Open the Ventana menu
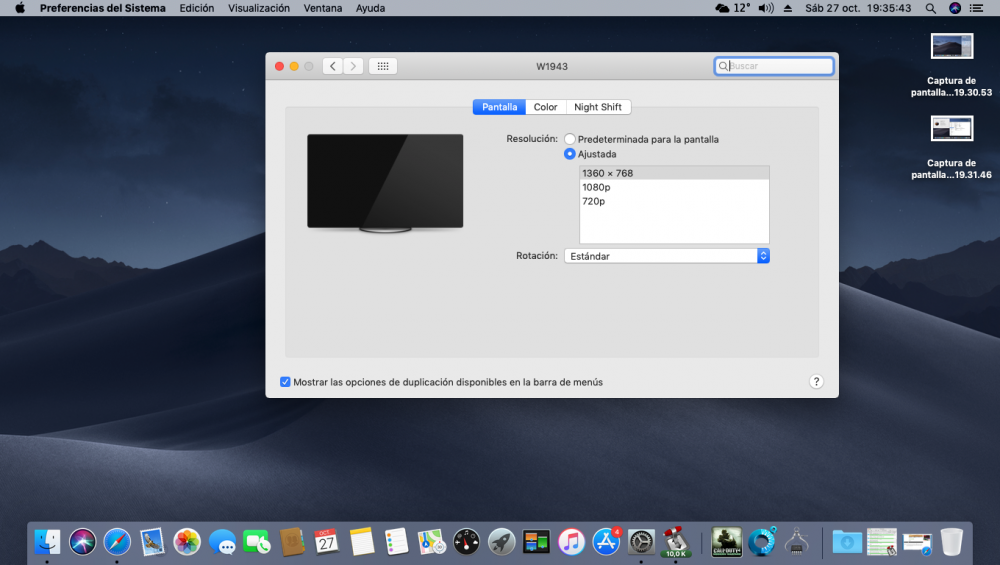The height and width of the screenshot is (565, 1000). coord(323,8)
